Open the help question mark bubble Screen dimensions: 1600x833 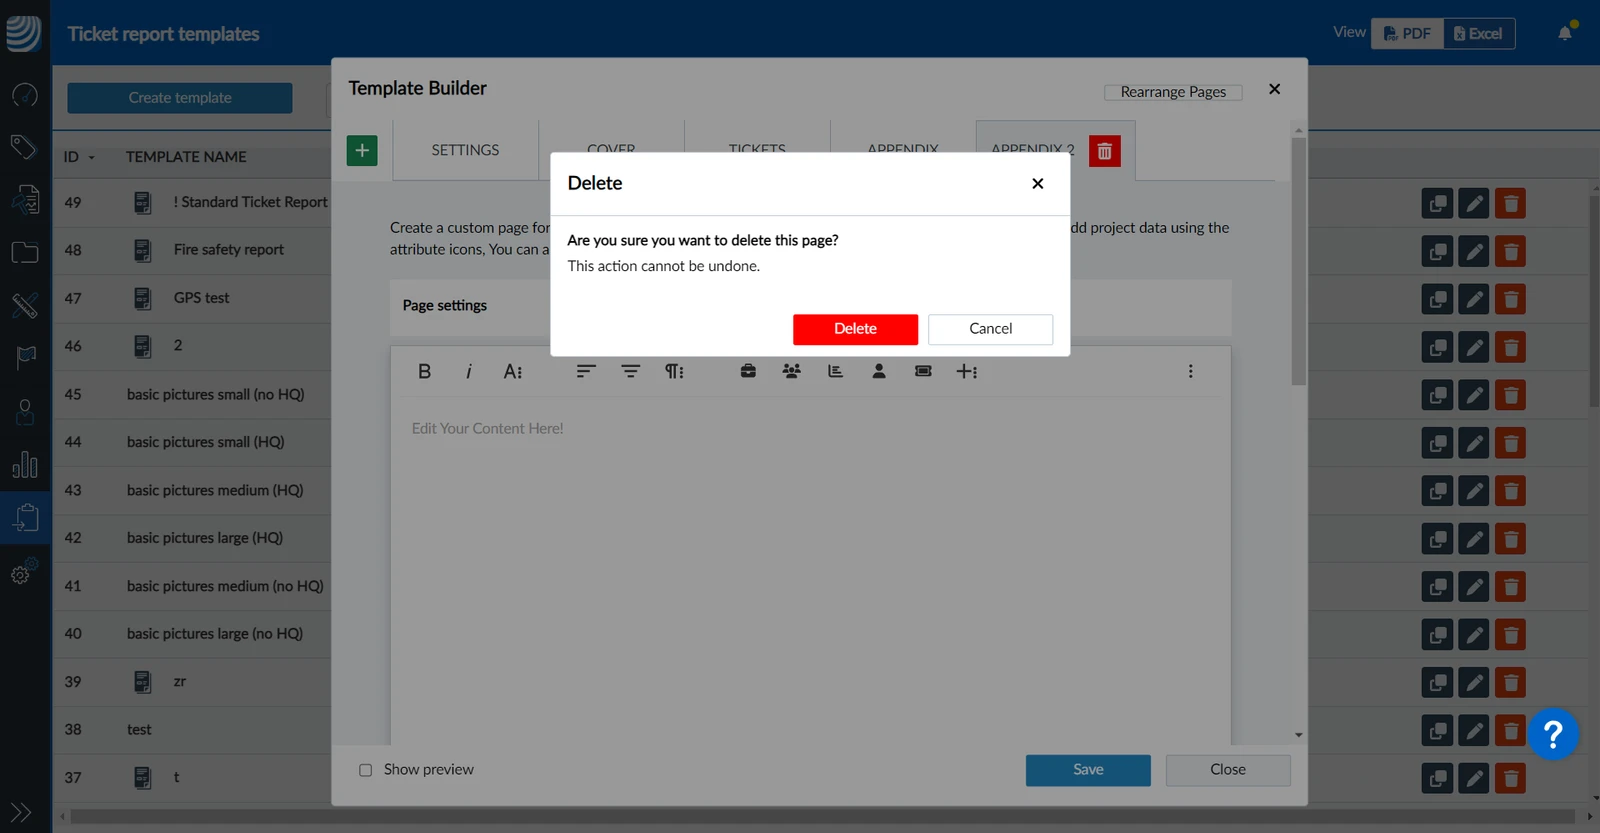click(x=1553, y=735)
